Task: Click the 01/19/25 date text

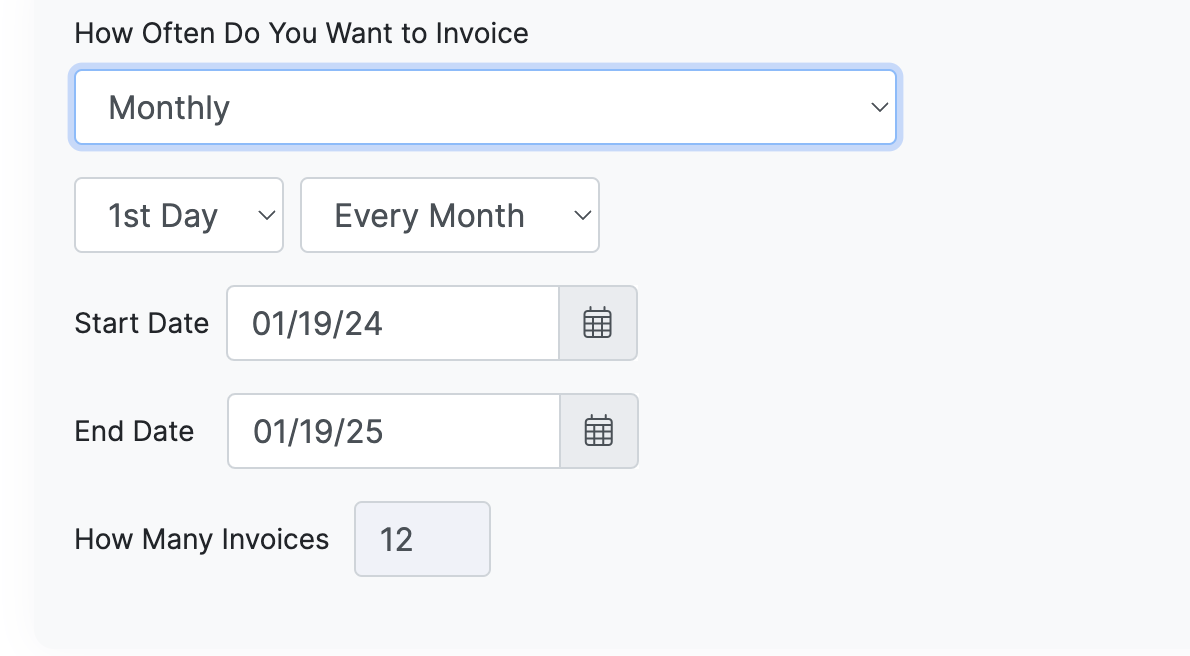Action: tap(318, 432)
